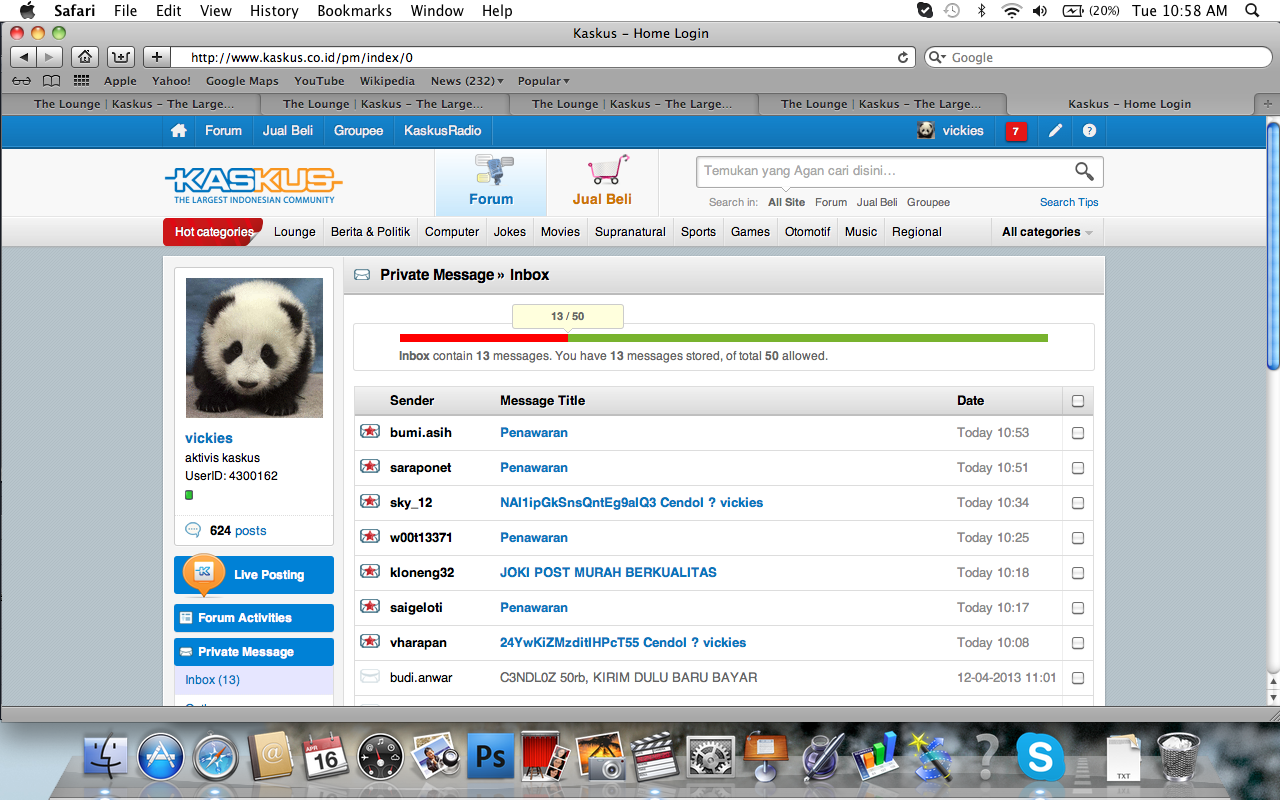The image size is (1280, 800).
Task: Click the Groupee search filter
Action: pyautogui.click(x=928, y=202)
